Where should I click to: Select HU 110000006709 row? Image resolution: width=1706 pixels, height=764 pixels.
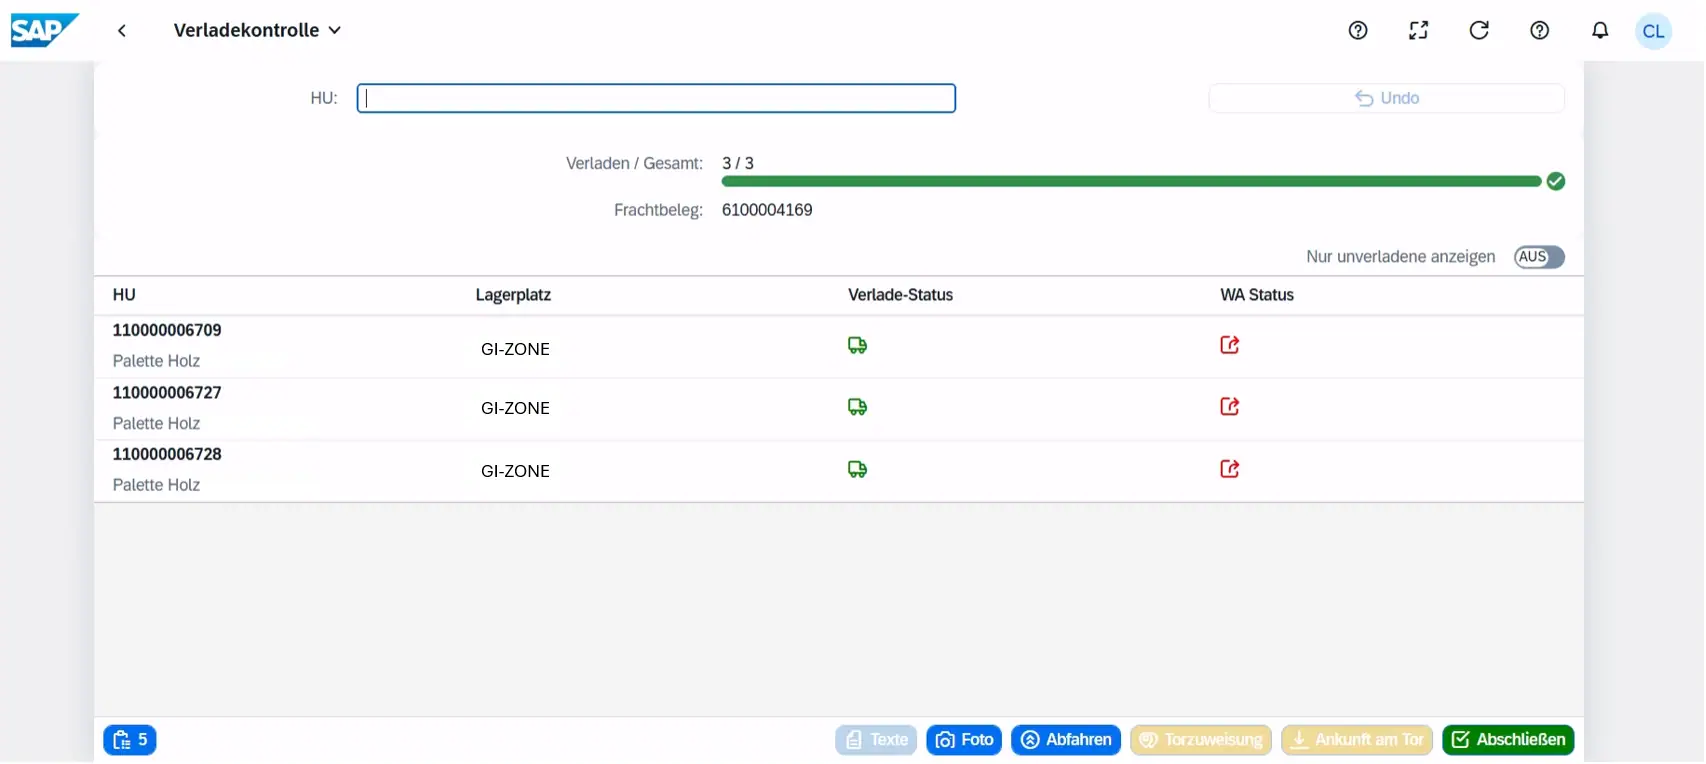point(839,347)
